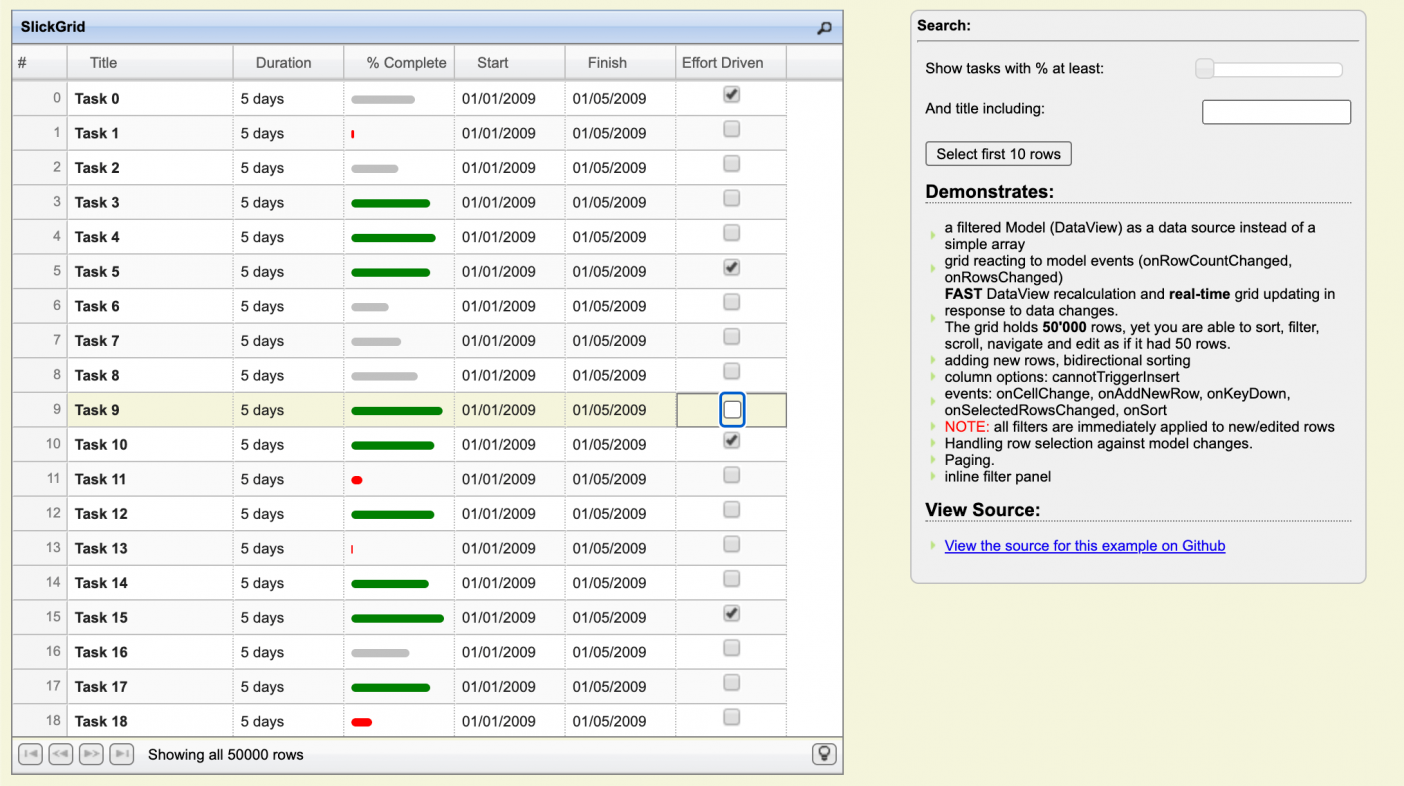Uncheck Effort Driven for Task 0
This screenshot has height=786, width=1404.
(x=731, y=94)
